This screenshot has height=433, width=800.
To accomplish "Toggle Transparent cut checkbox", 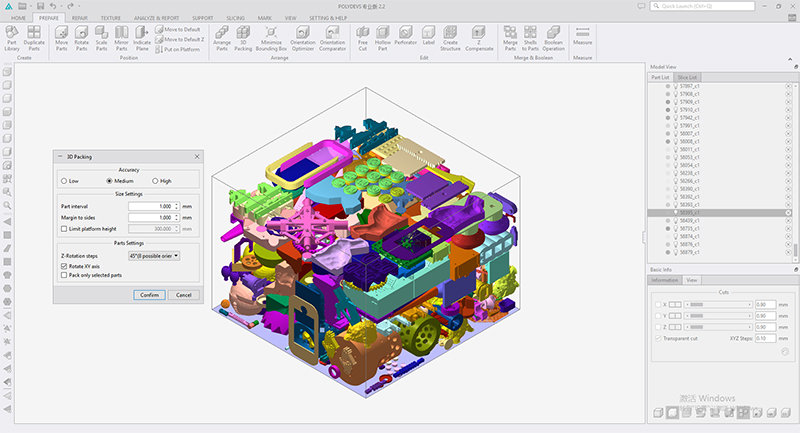I will 658,338.
